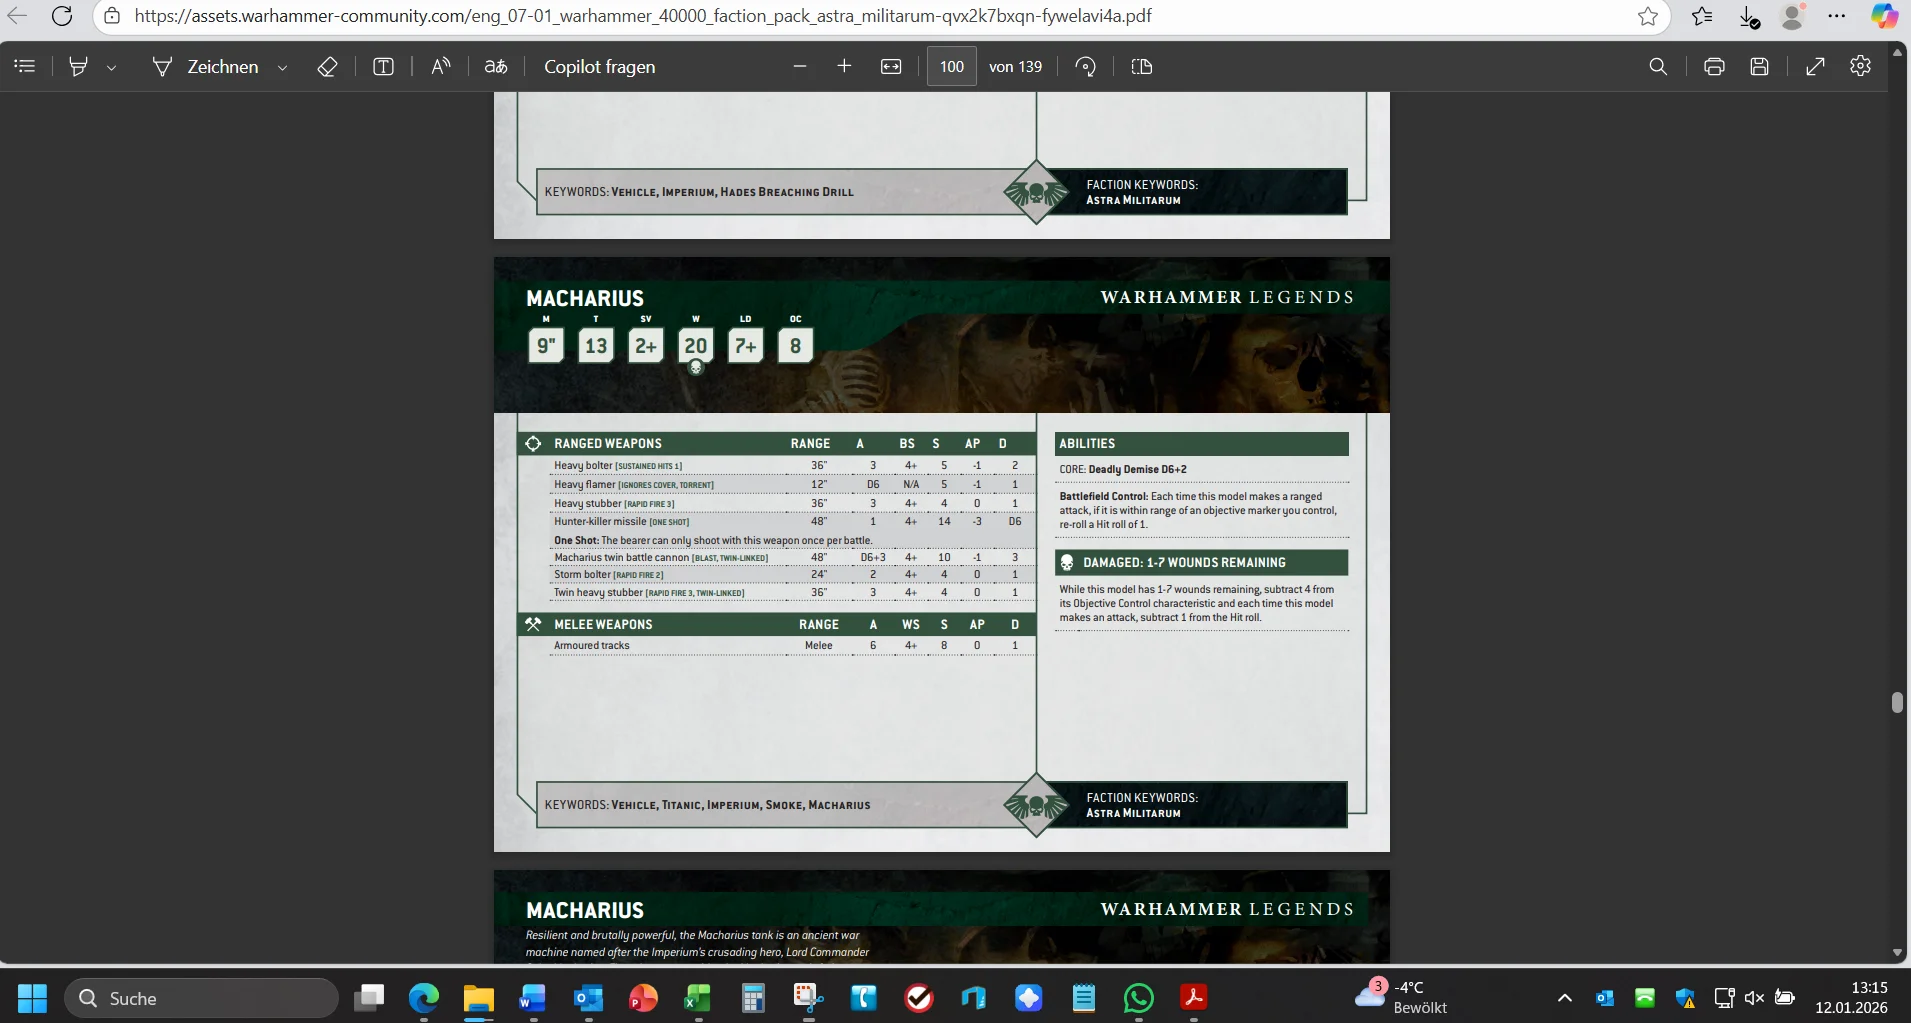This screenshot has width=1911, height=1023.
Task: Click the ABILITIES section header
Action: [x=1202, y=443]
